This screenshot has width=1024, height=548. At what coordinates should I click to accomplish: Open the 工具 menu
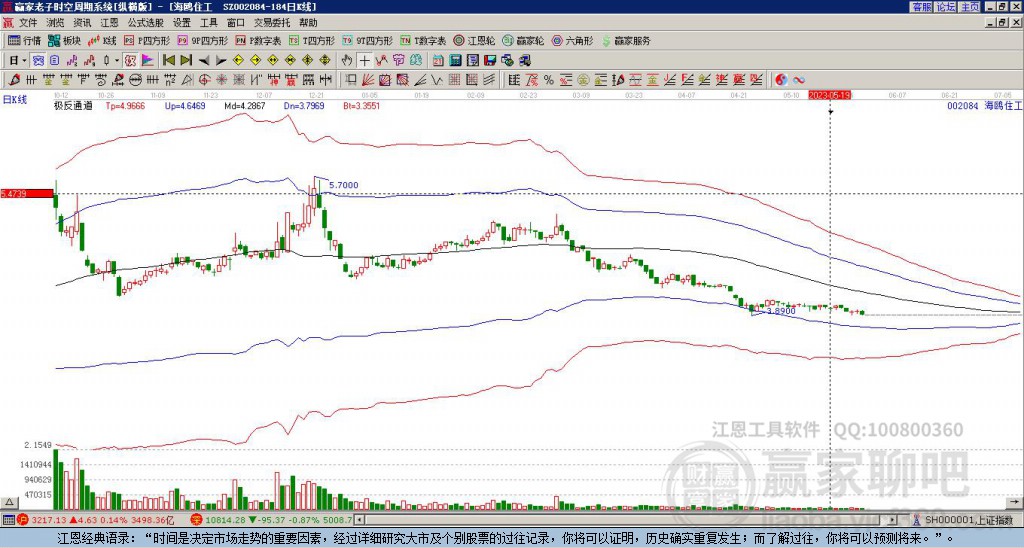point(209,23)
